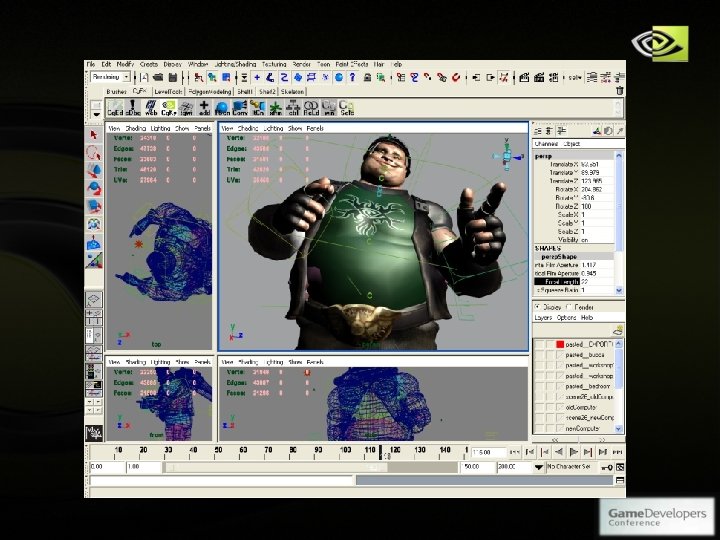Click the Sel shelf icon

pos(347,108)
